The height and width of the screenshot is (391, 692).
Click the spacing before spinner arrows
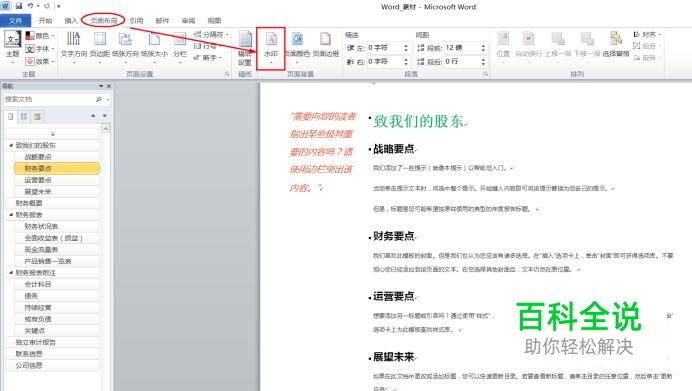point(483,47)
